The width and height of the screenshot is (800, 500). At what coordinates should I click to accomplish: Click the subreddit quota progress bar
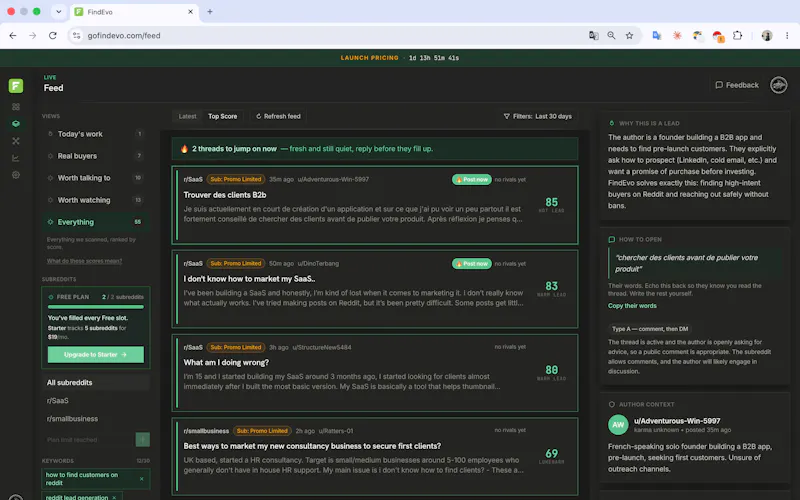pos(95,307)
